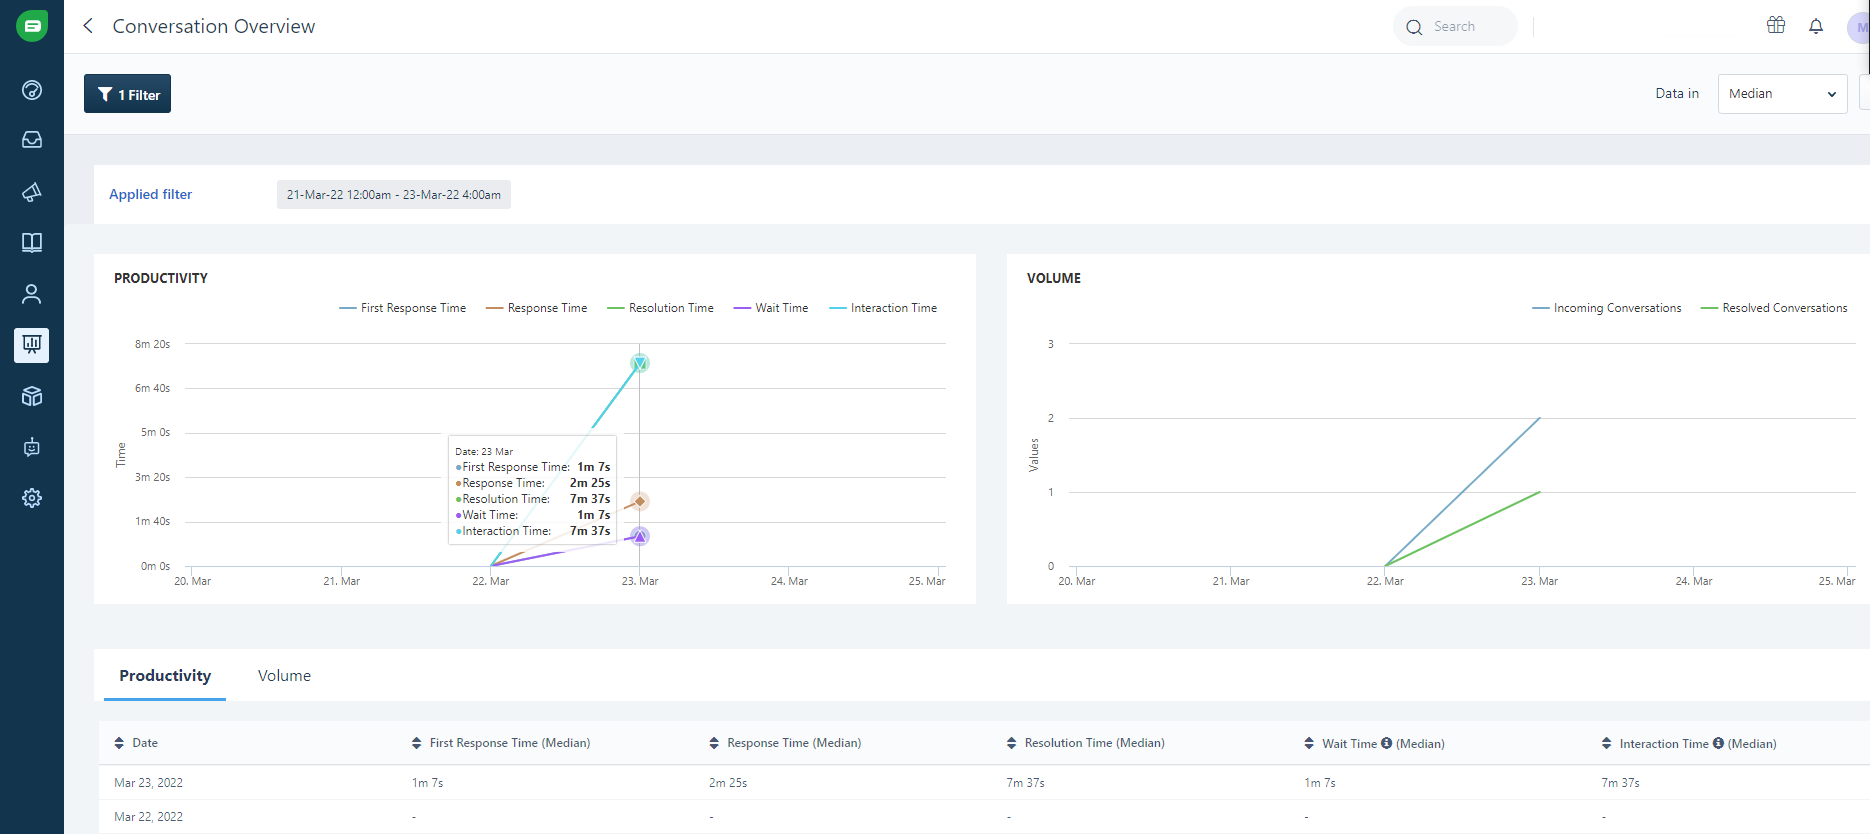Click the VOLUME chart heading
The image size is (1870, 834).
pyautogui.click(x=1054, y=278)
